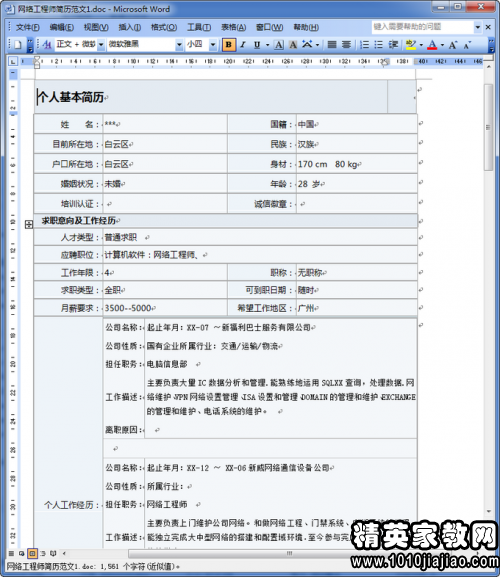The width and height of the screenshot is (500, 577).
Task: Click the 插入(I) menu item
Action: [x=130, y=27]
